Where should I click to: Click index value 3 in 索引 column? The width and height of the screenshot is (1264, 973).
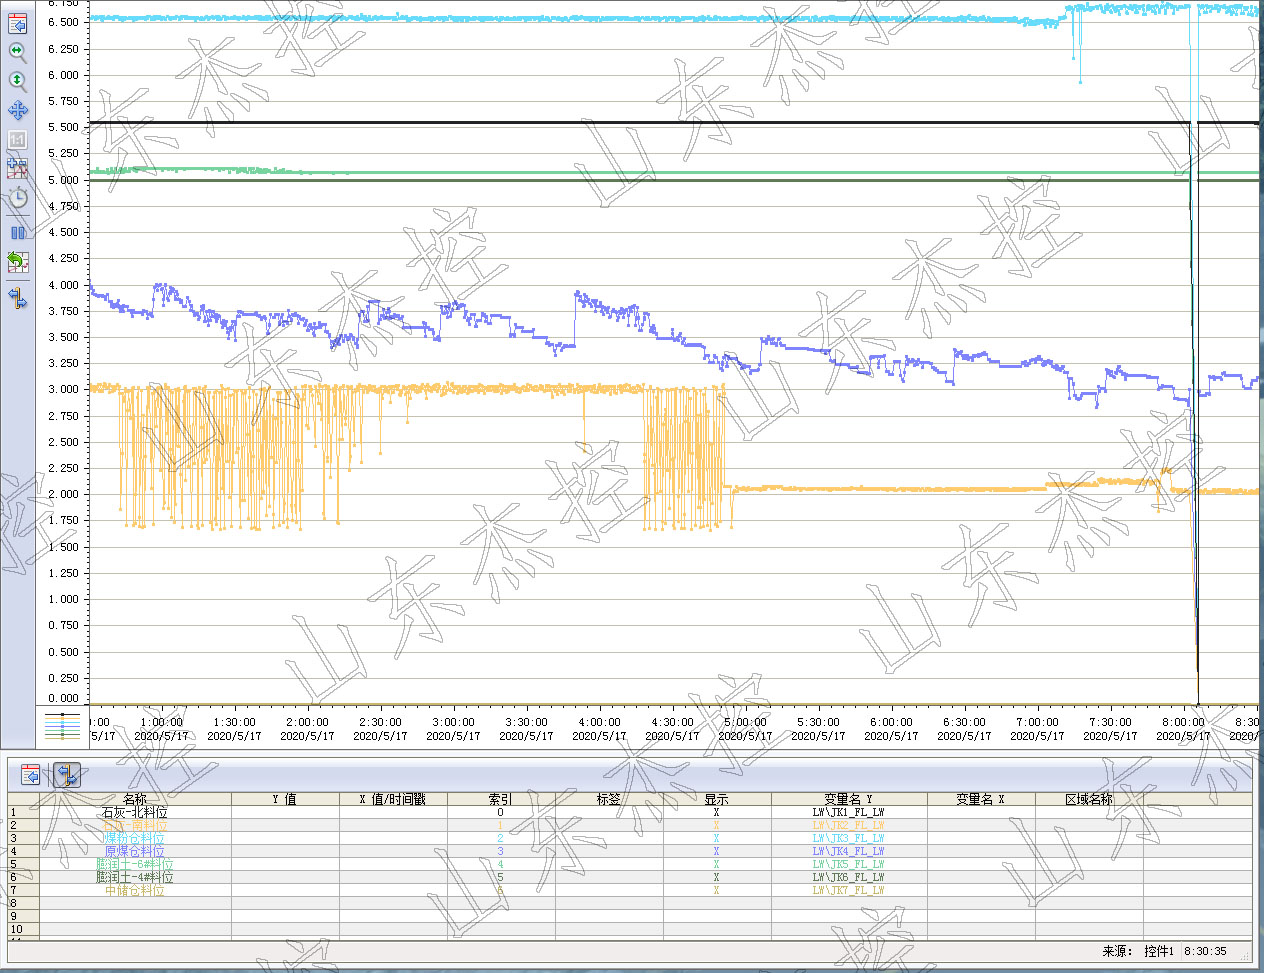(x=501, y=851)
